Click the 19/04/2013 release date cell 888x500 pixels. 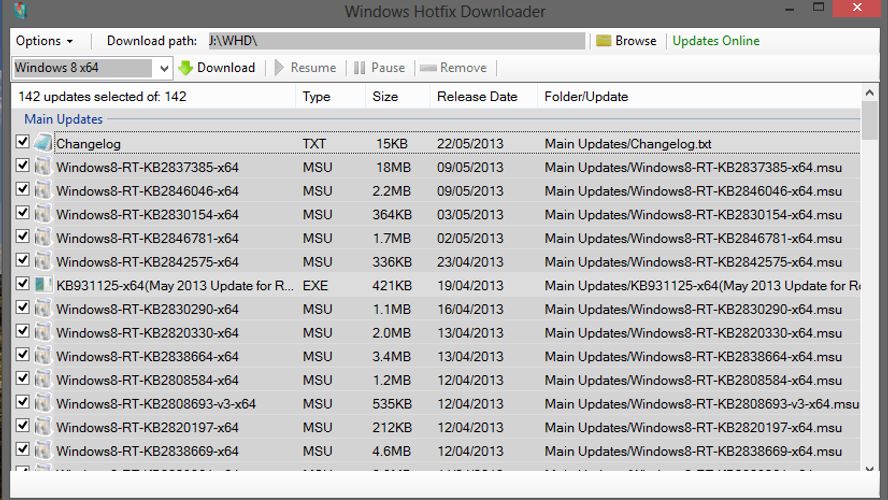470,286
